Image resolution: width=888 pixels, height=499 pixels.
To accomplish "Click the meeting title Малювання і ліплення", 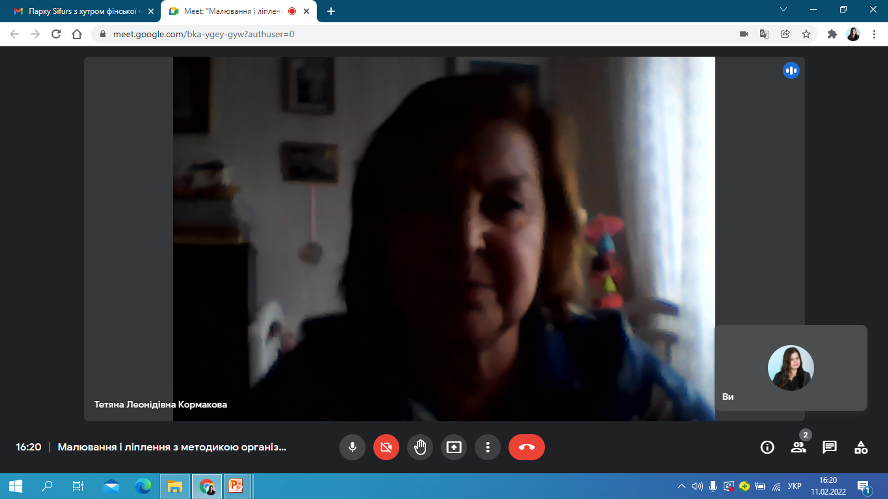I will [172, 447].
